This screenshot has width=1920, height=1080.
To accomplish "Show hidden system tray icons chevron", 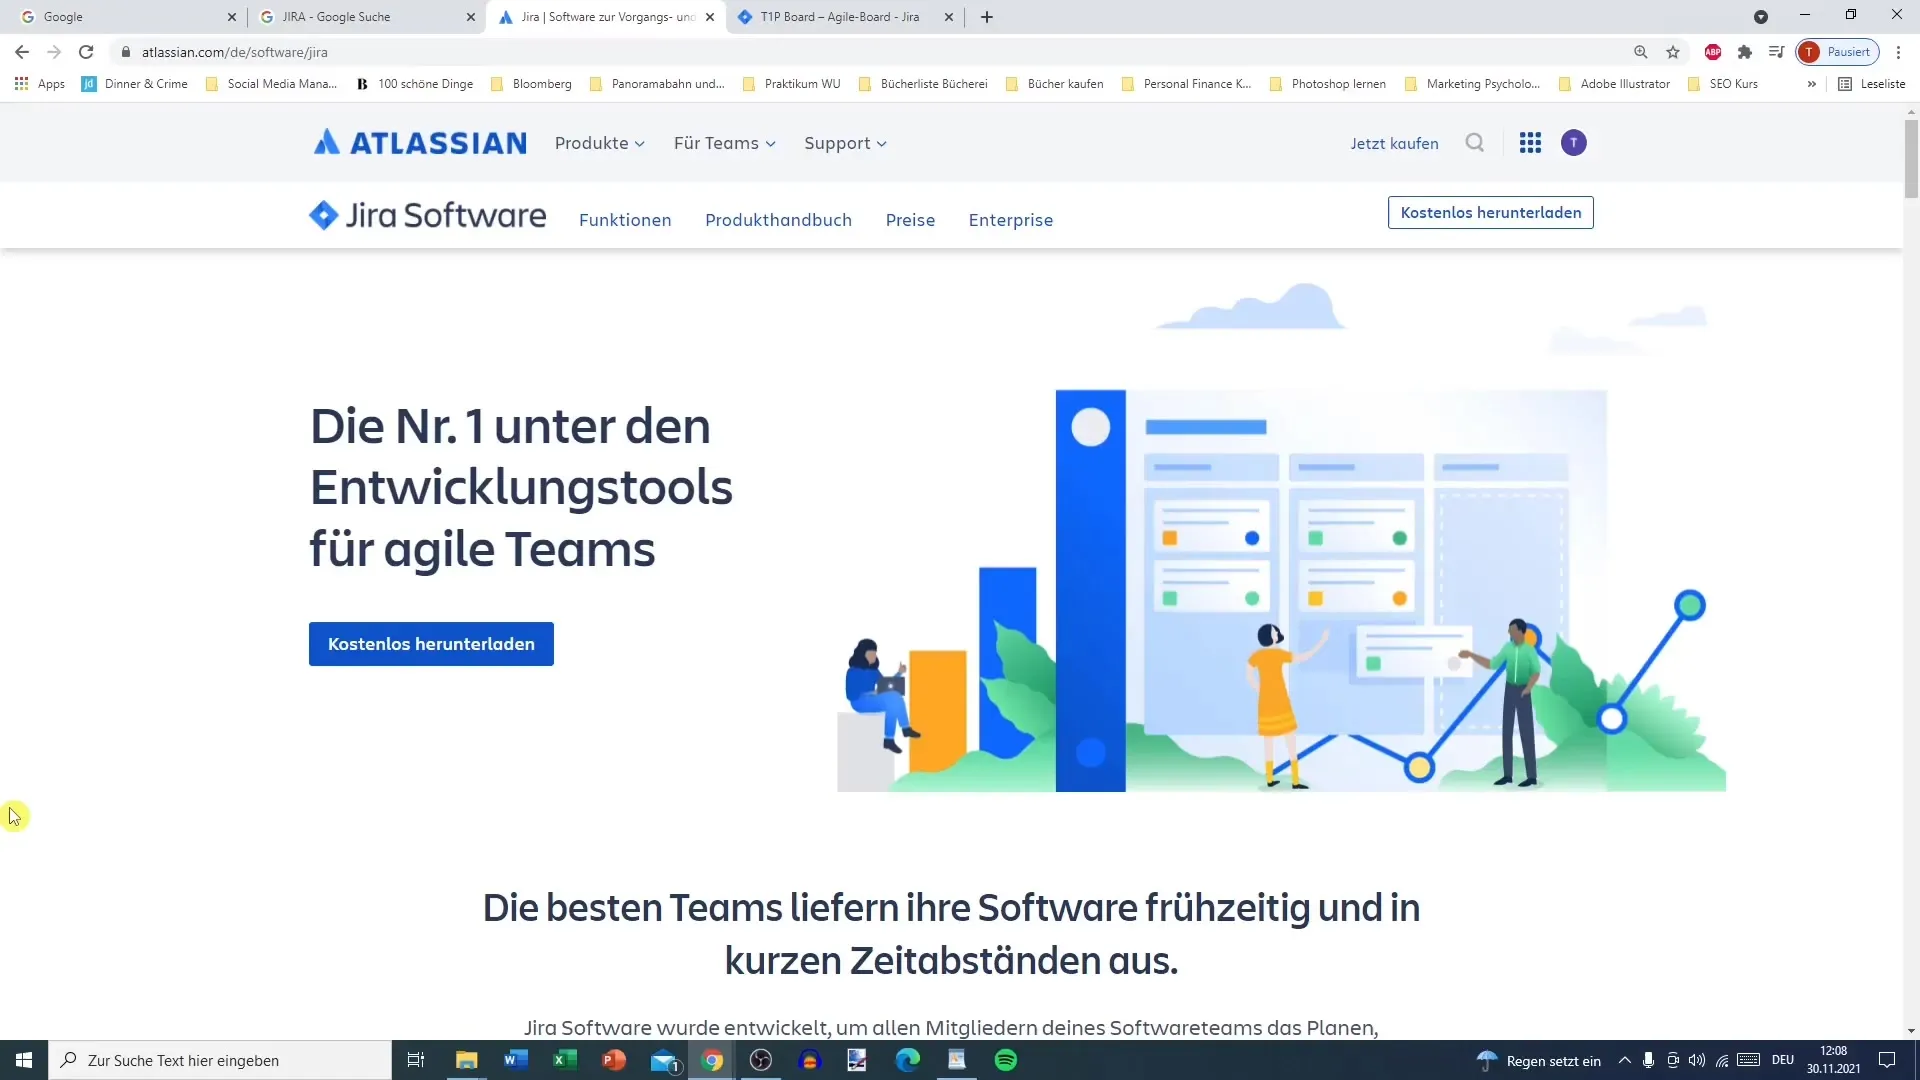I will (1624, 1060).
